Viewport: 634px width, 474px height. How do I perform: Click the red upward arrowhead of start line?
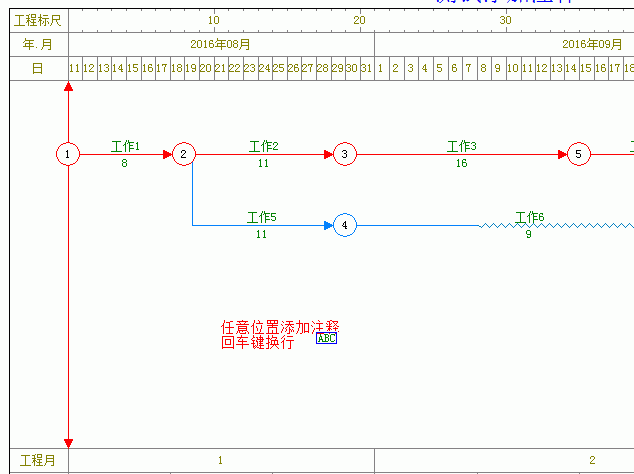pyautogui.click(x=68, y=86)
